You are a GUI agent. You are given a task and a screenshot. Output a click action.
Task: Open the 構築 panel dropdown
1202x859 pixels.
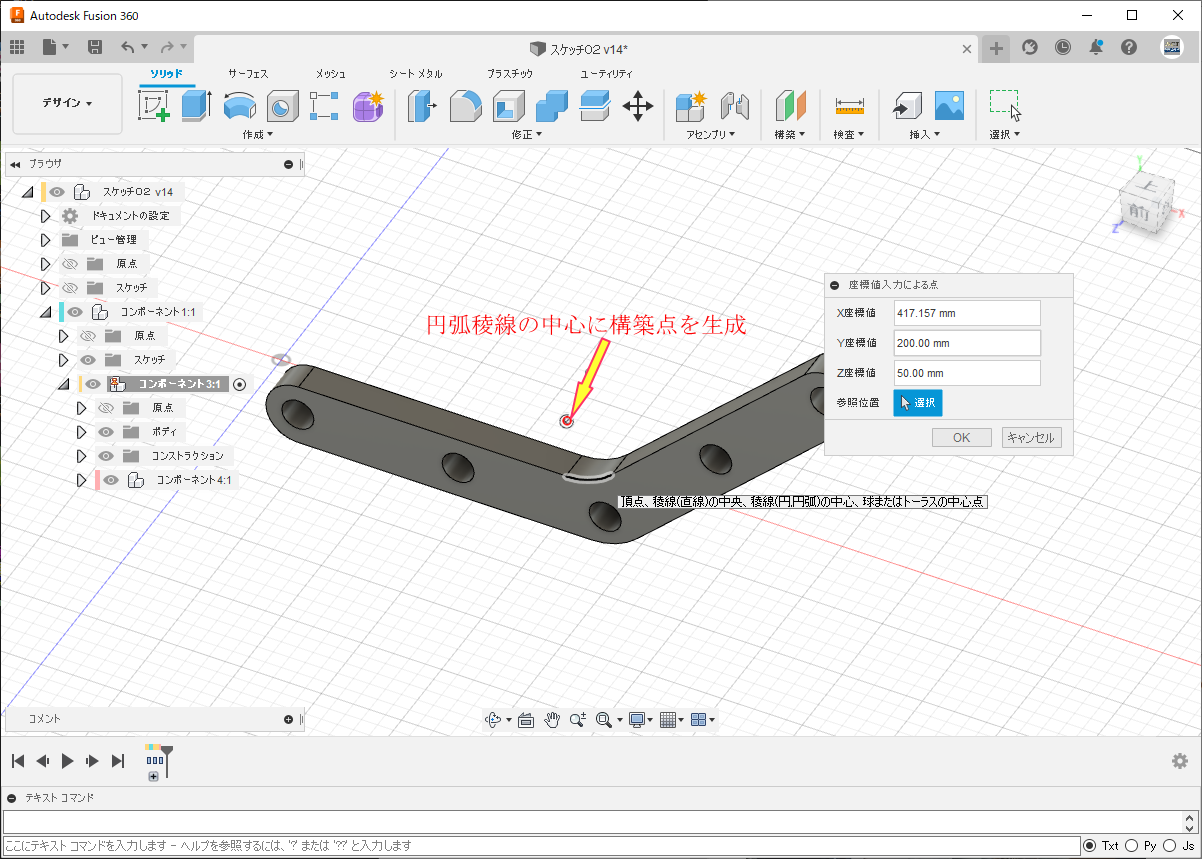click(790, 134)
